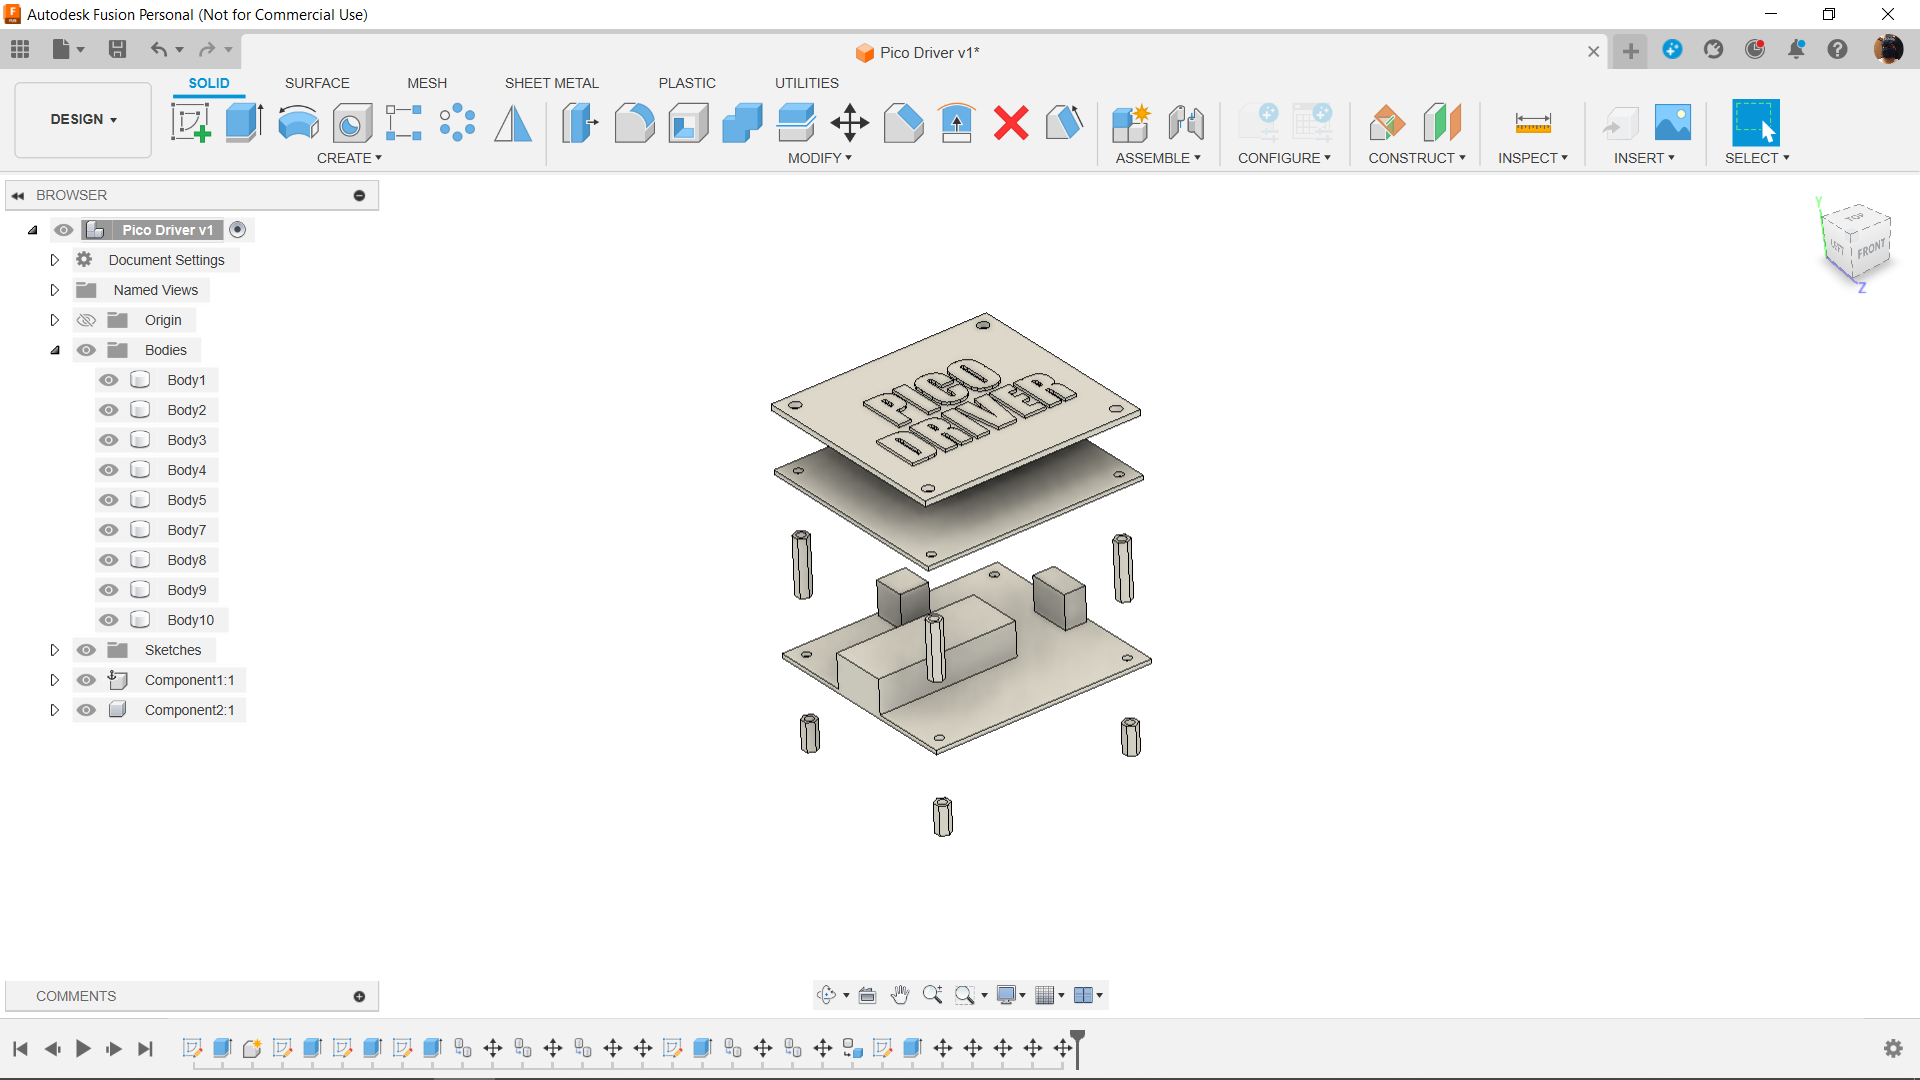The height and width of the screenshot is (1080, 1920).
Task: Select the Measure tool under Inspect
Action: pos(1532,123)
